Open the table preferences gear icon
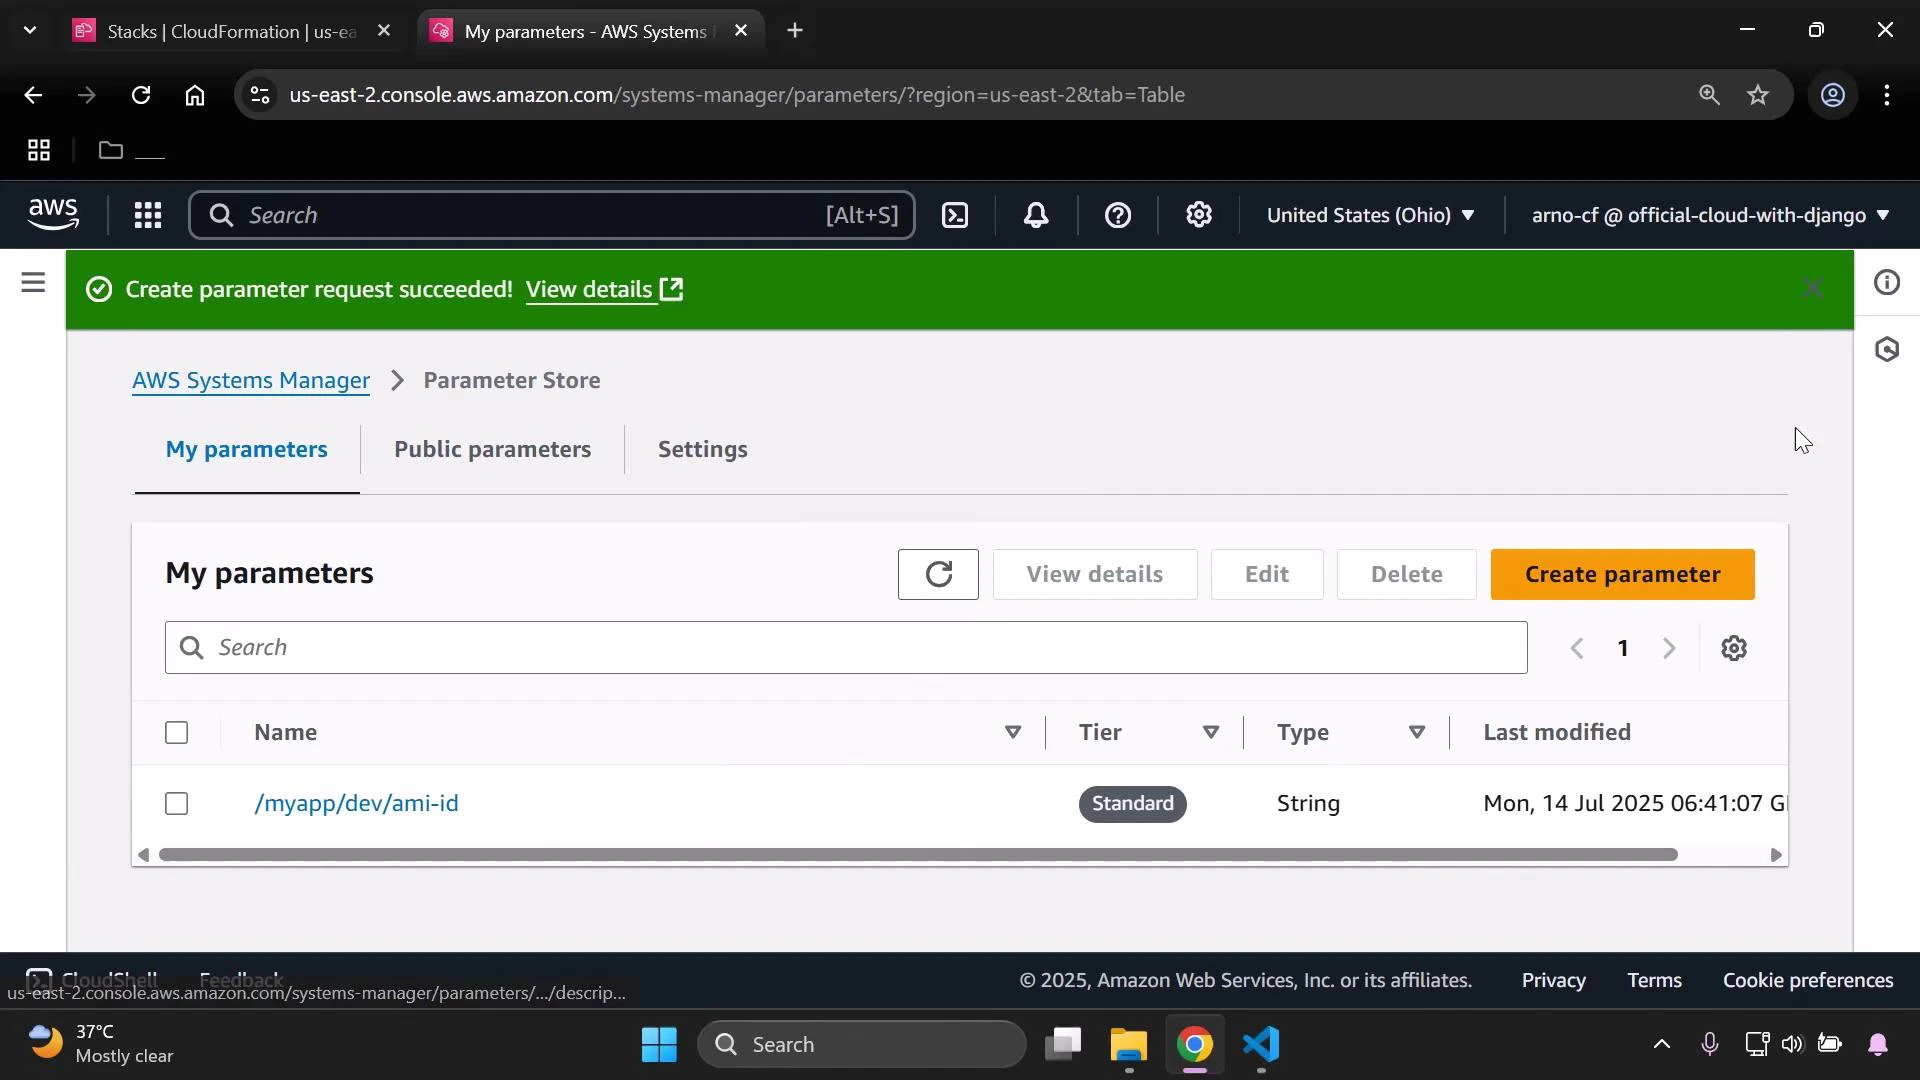1920x1080 pixels. [x=1734, y=648]
